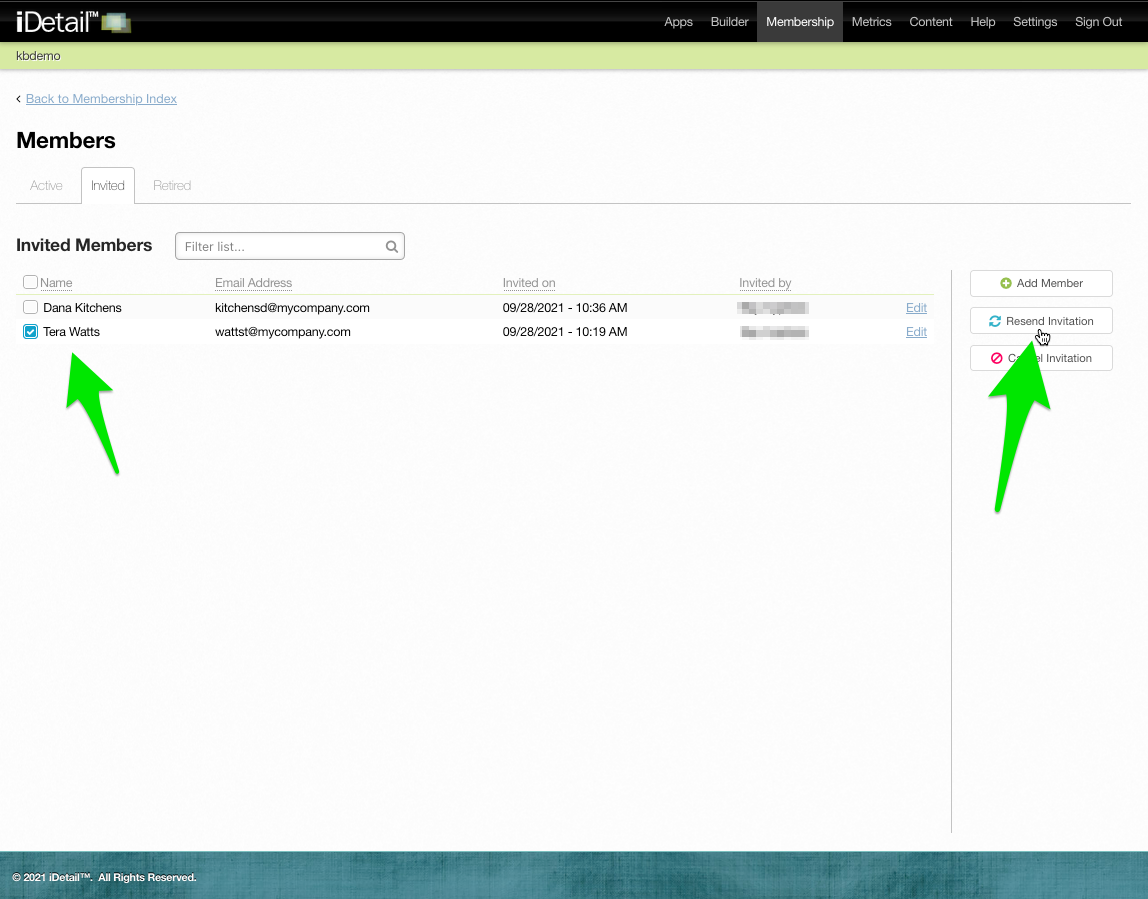The width and height of the screenshot is (1148, 899).
Task: Switch to the Active members tab
Action: [x=46, y=186]
